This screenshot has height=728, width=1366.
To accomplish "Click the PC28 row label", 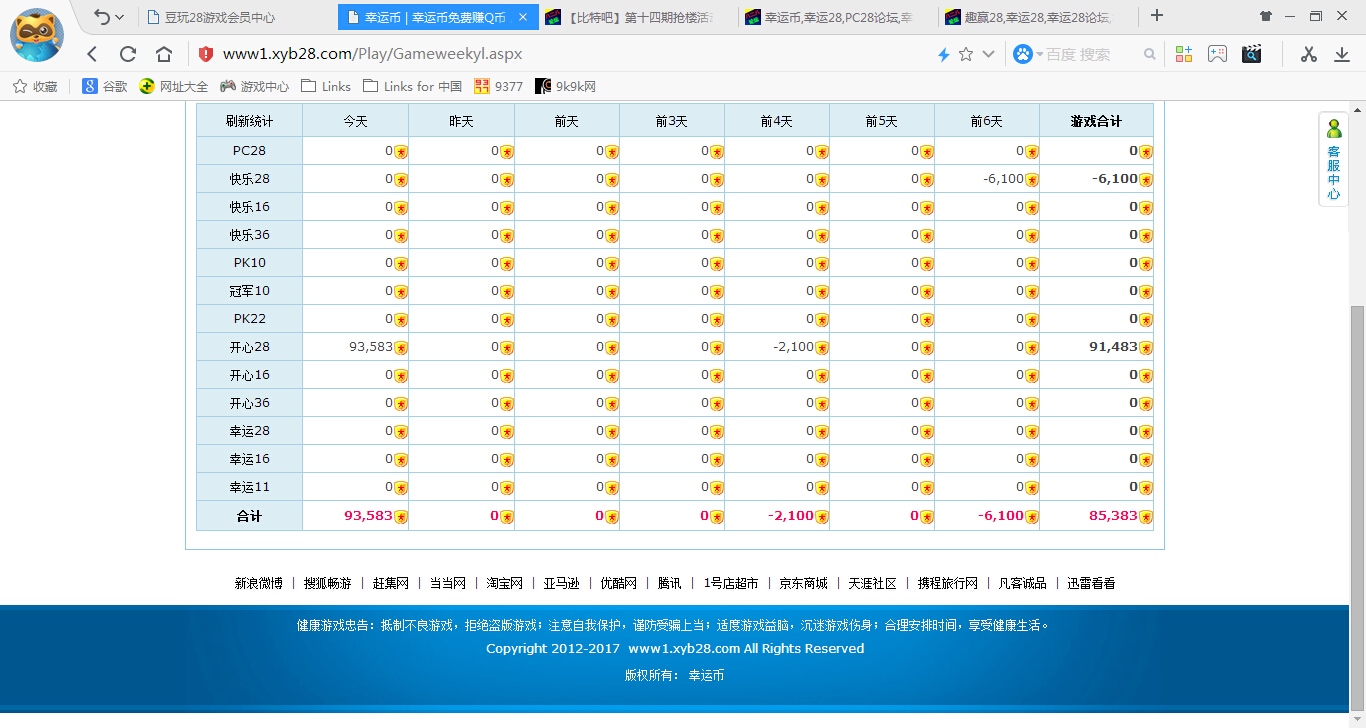I will pyautogui.click(x=249, y=151).
